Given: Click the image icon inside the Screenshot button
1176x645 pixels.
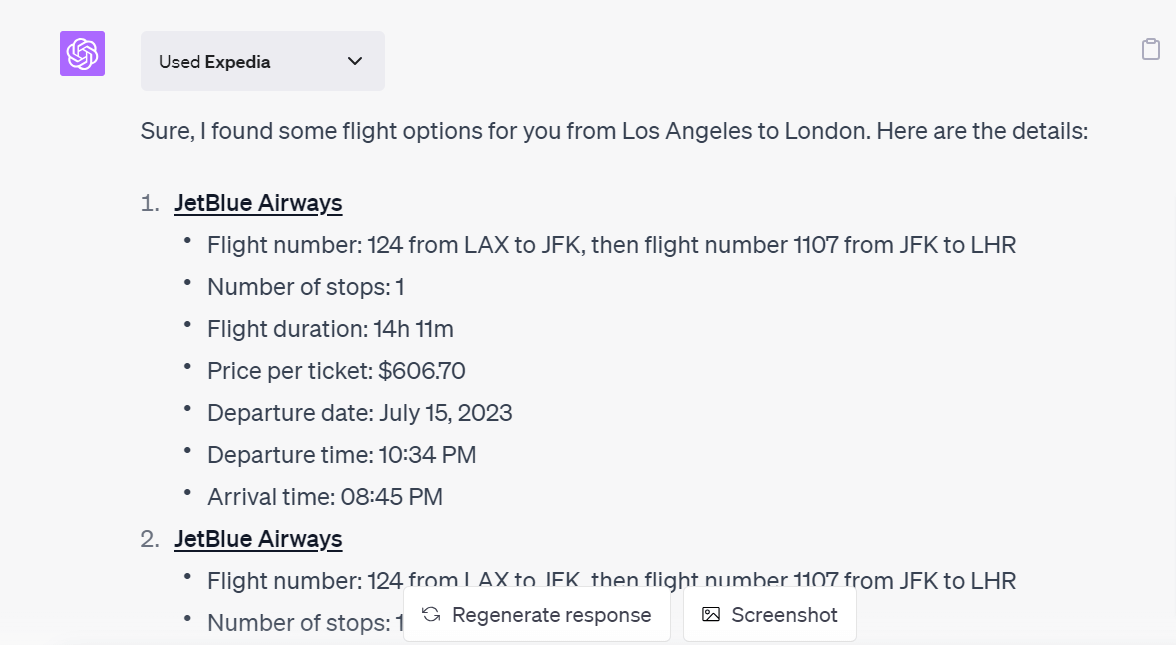Looking at the screenshot, I should [x=712, y=614].
